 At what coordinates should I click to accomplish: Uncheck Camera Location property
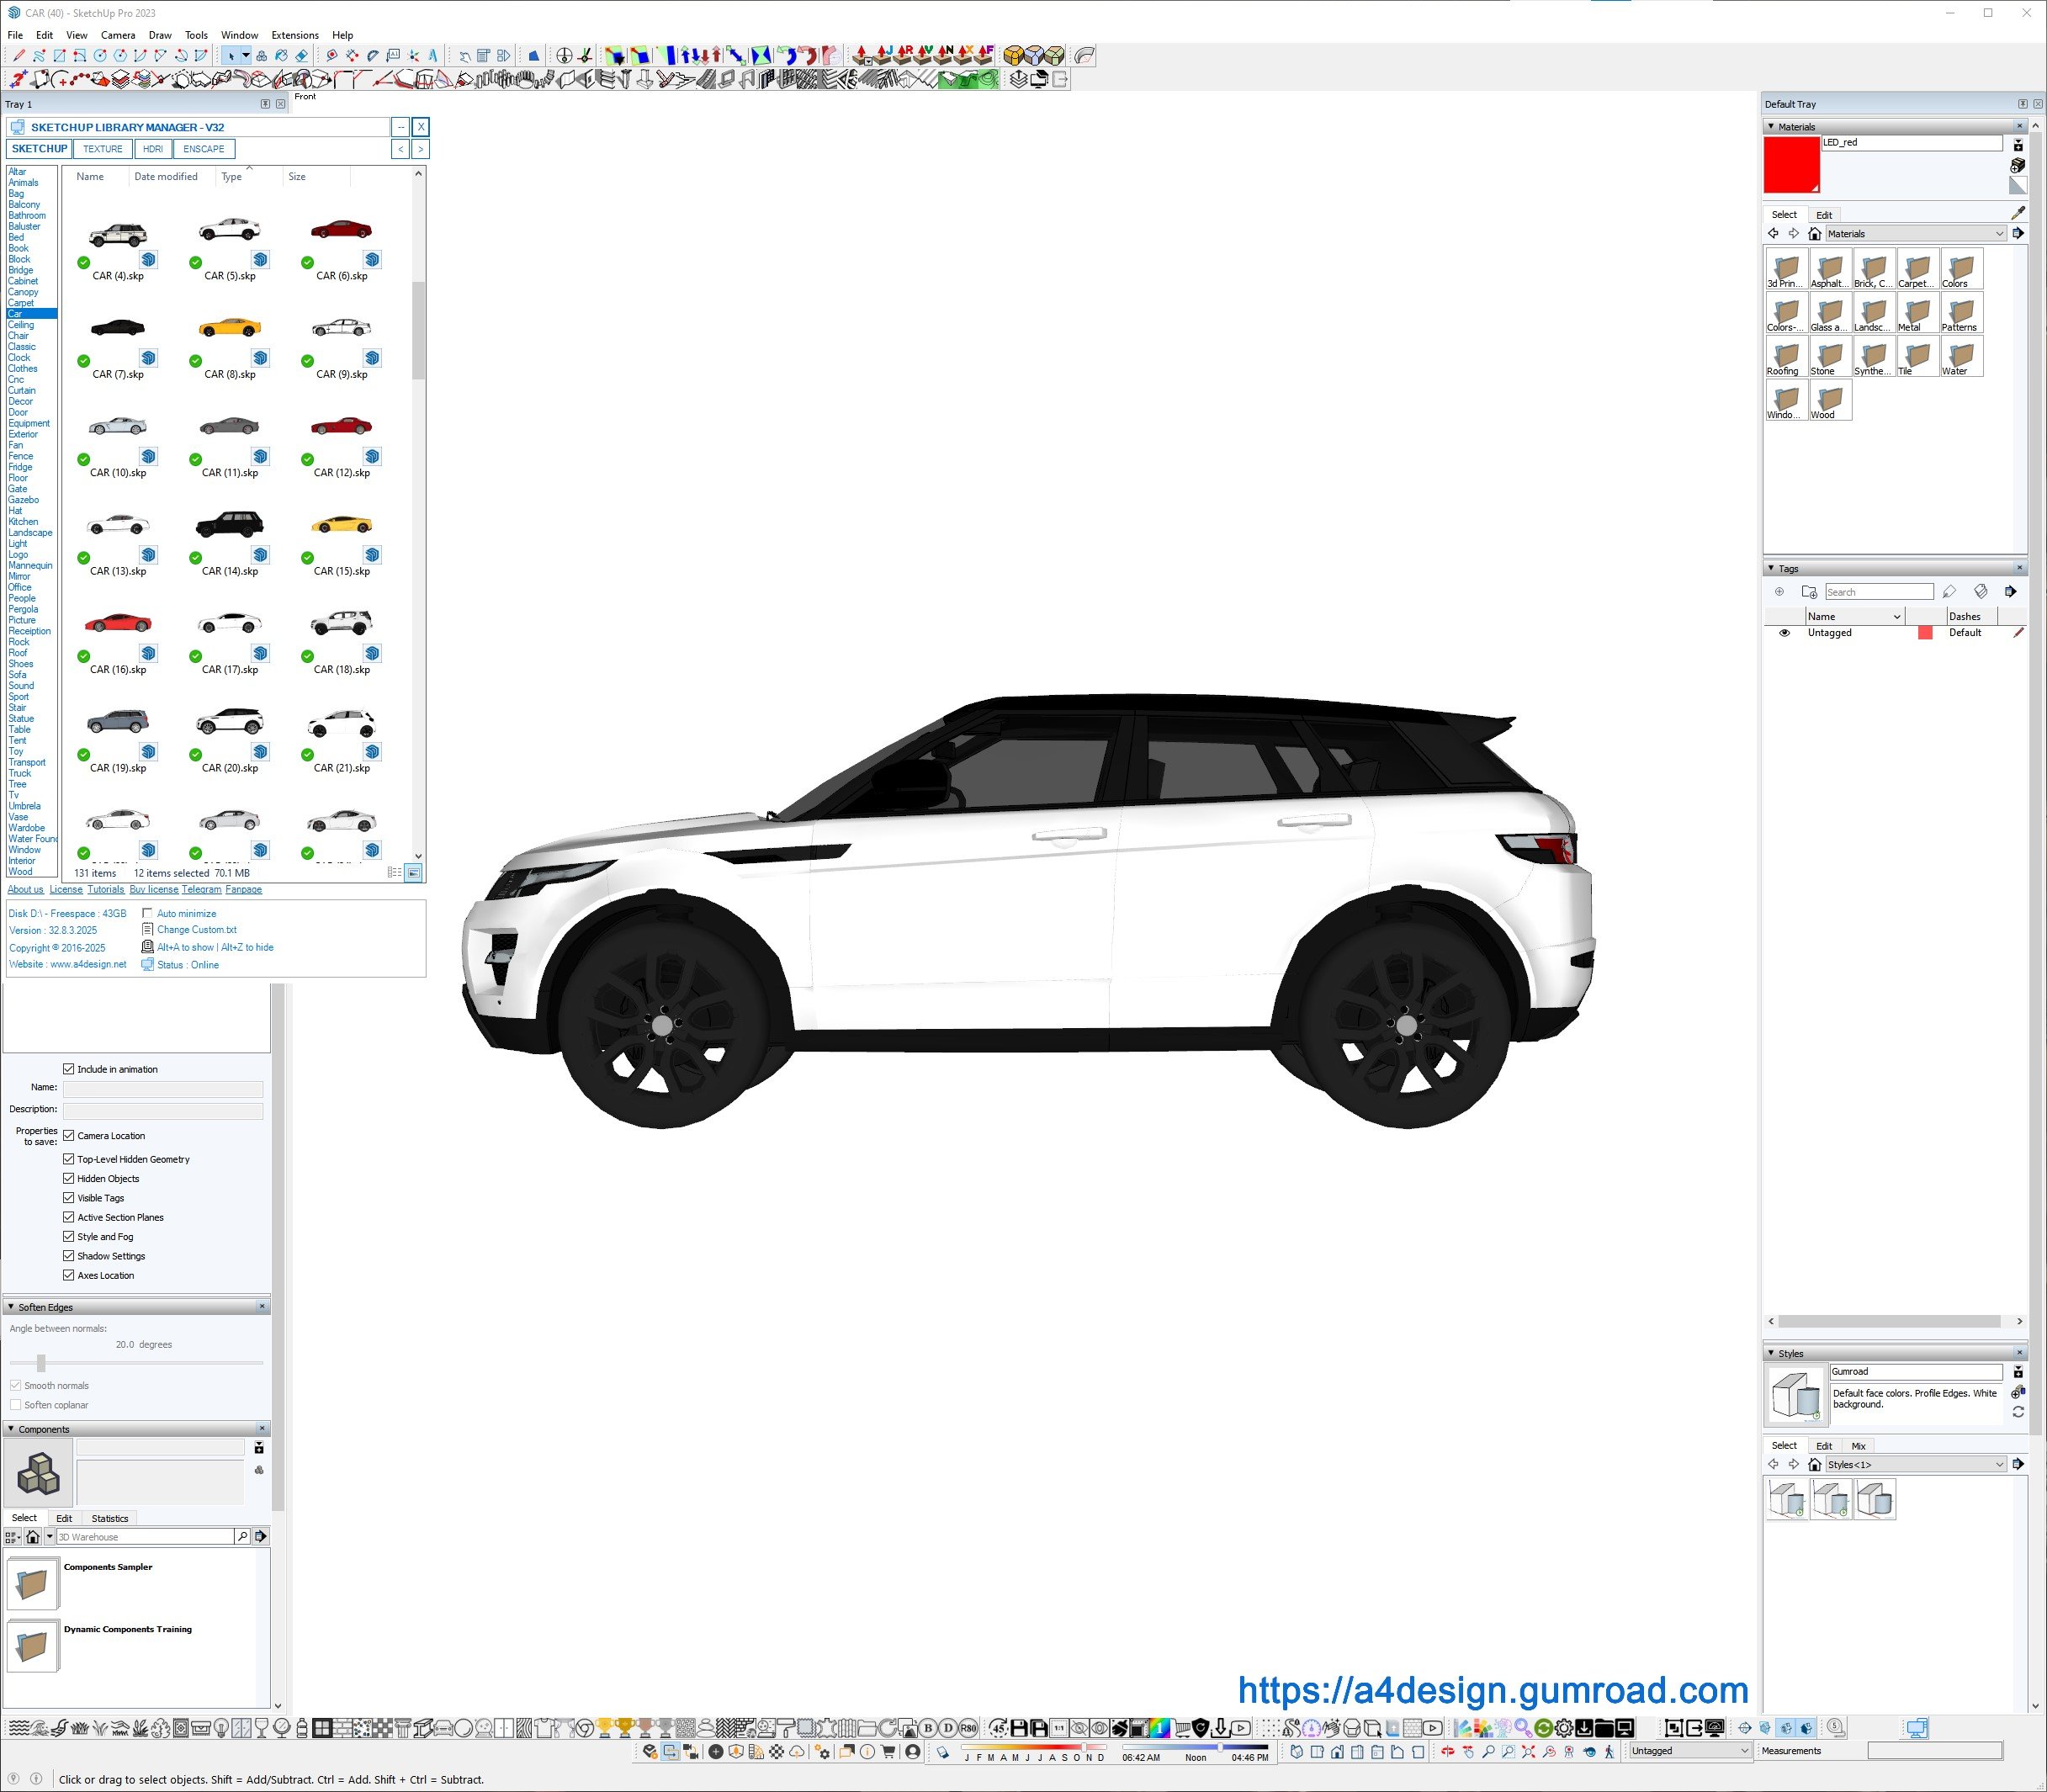pos(69,1136)
